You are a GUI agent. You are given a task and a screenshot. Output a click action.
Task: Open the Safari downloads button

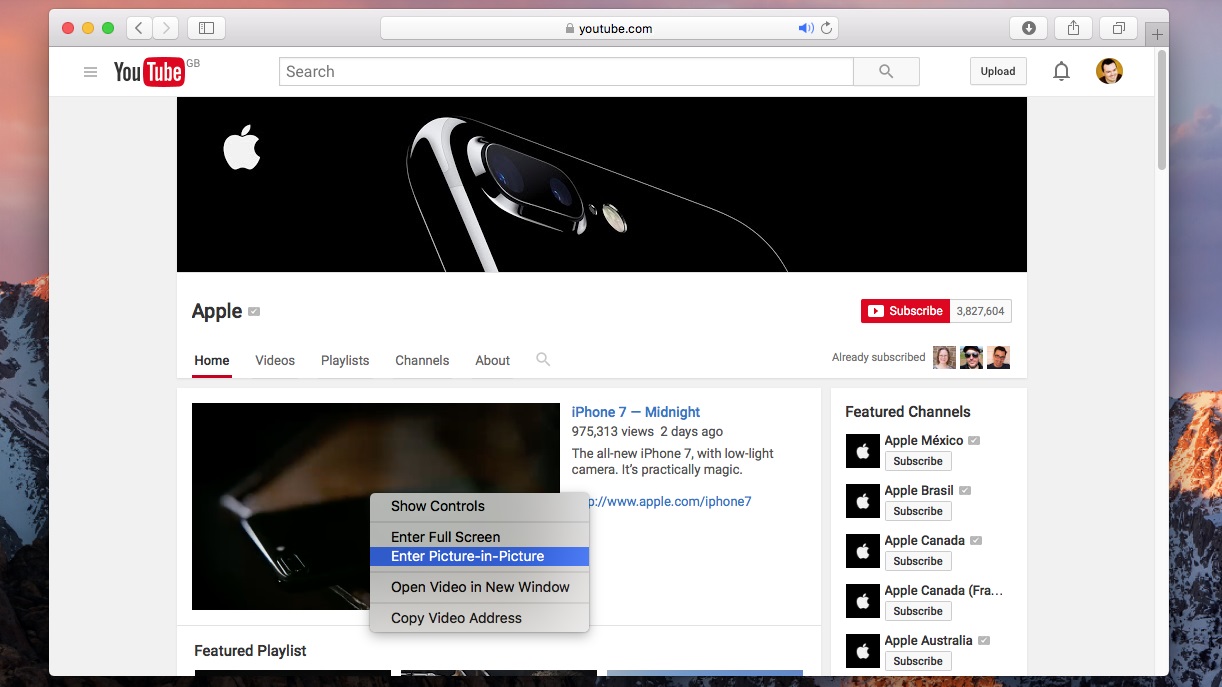pos(1028,28)
